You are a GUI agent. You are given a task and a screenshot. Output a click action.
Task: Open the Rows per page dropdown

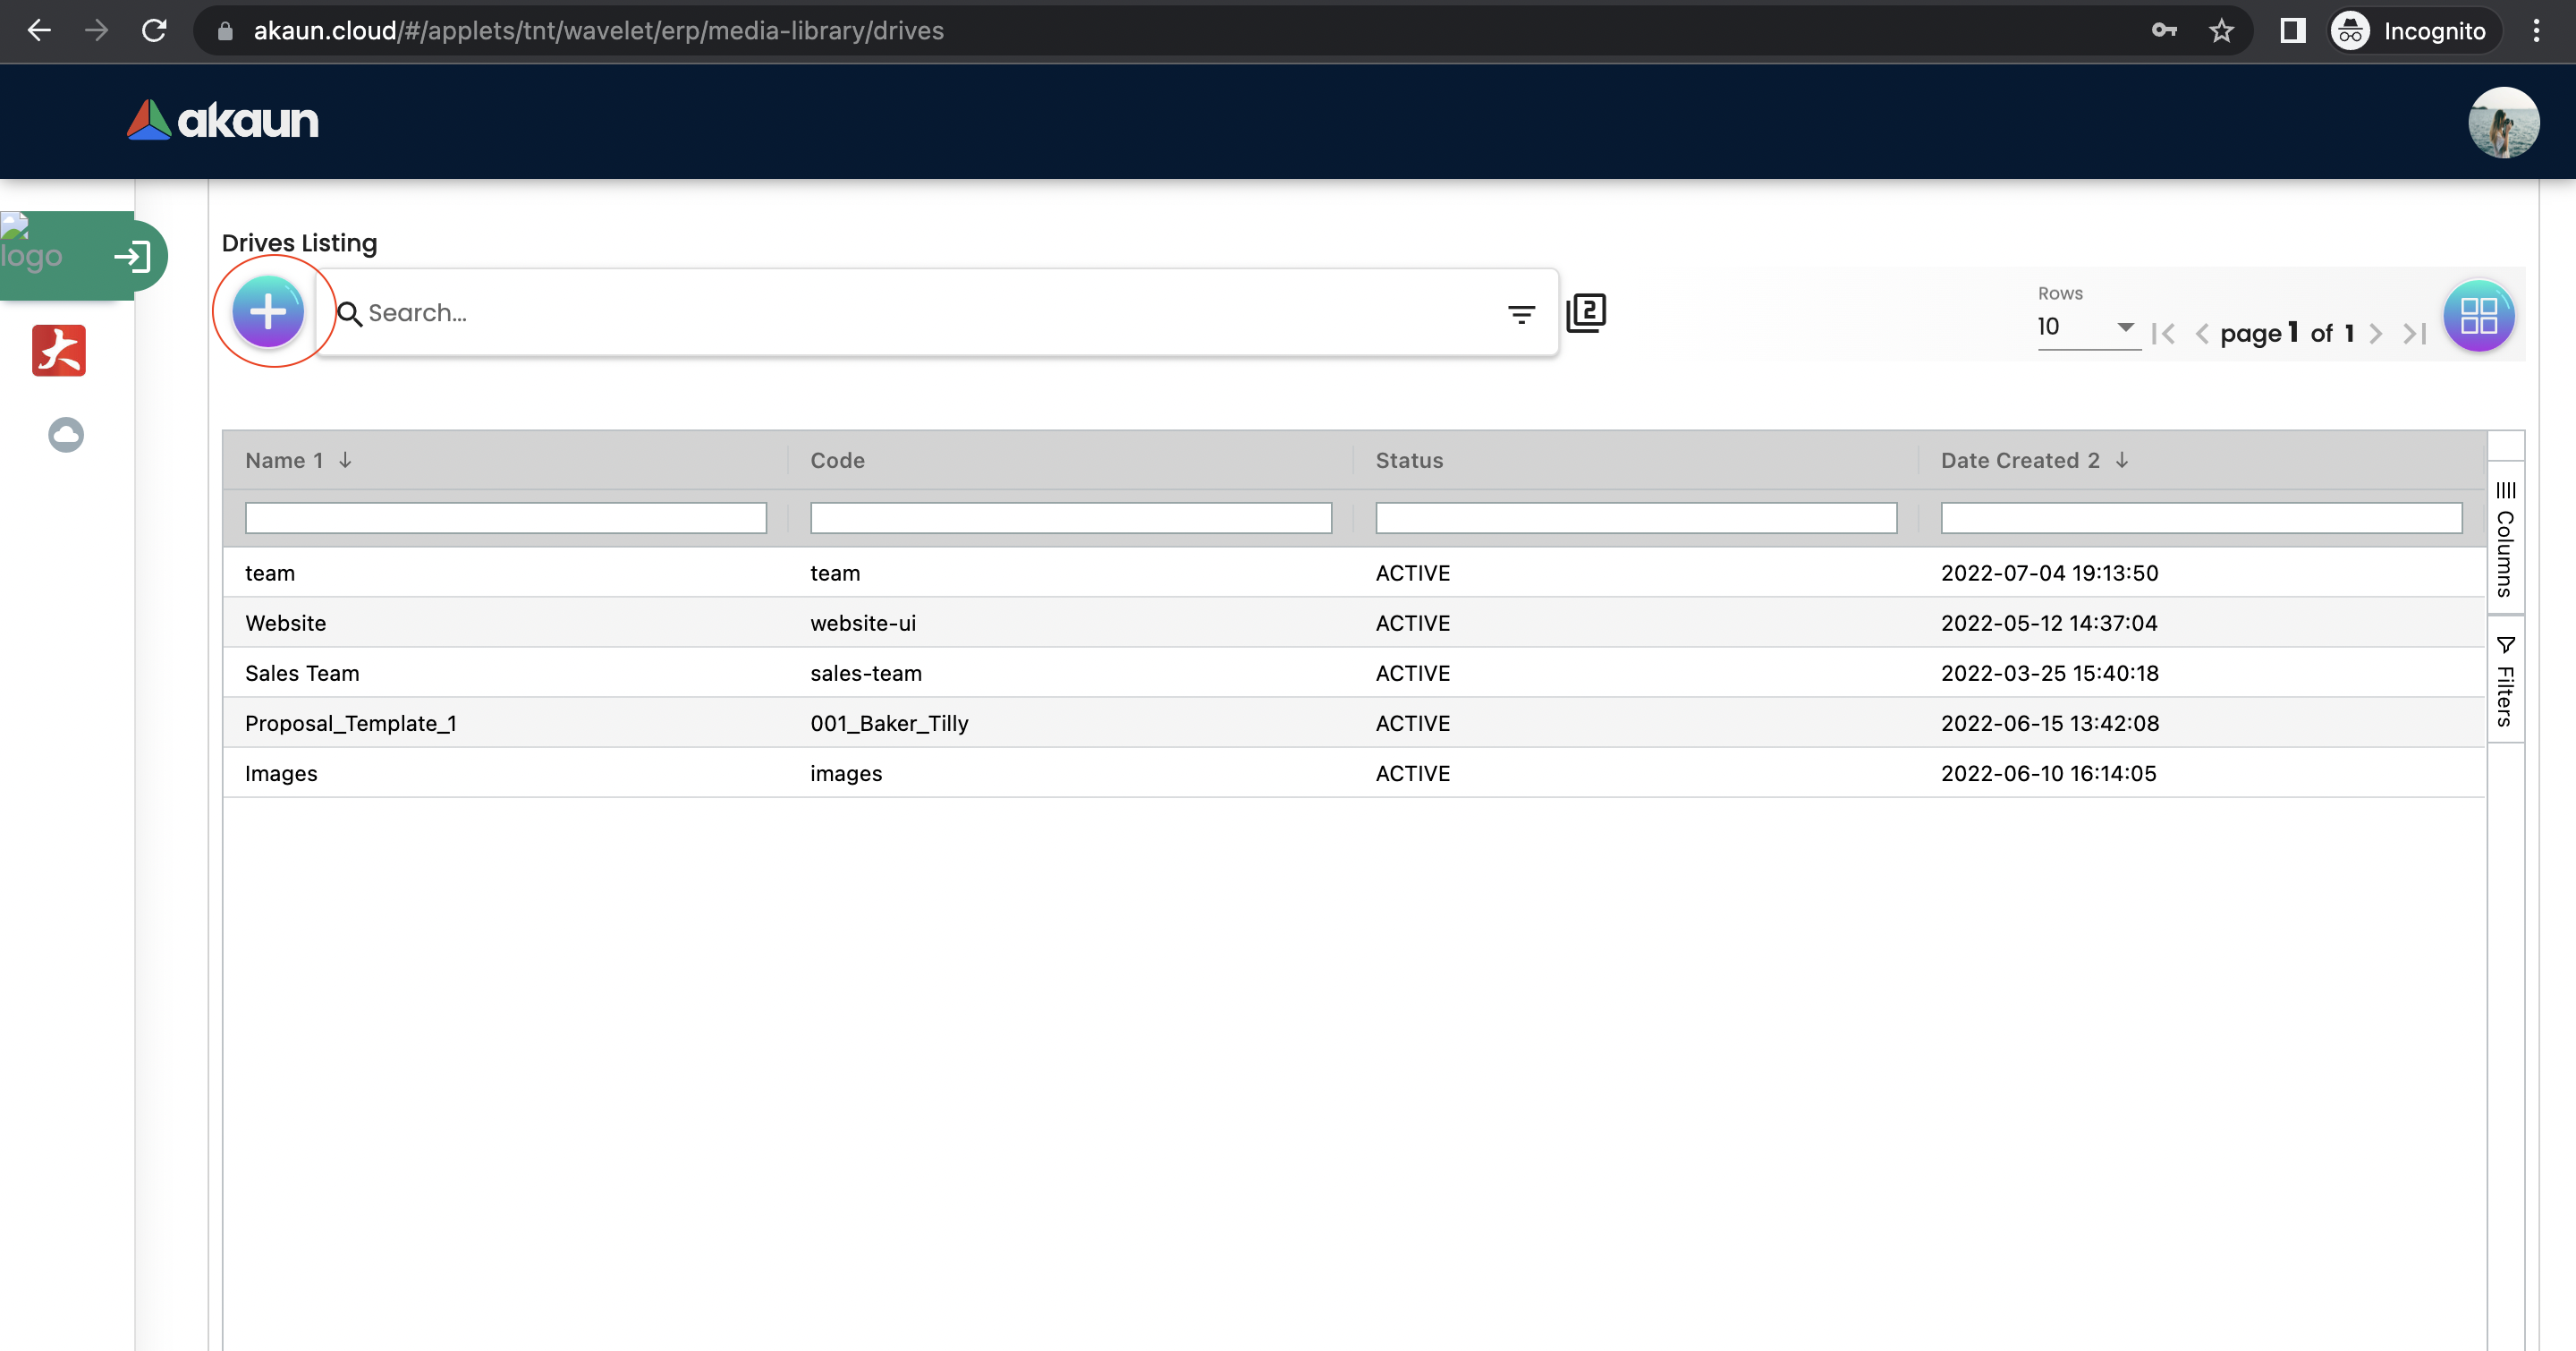click(2086, 327)
